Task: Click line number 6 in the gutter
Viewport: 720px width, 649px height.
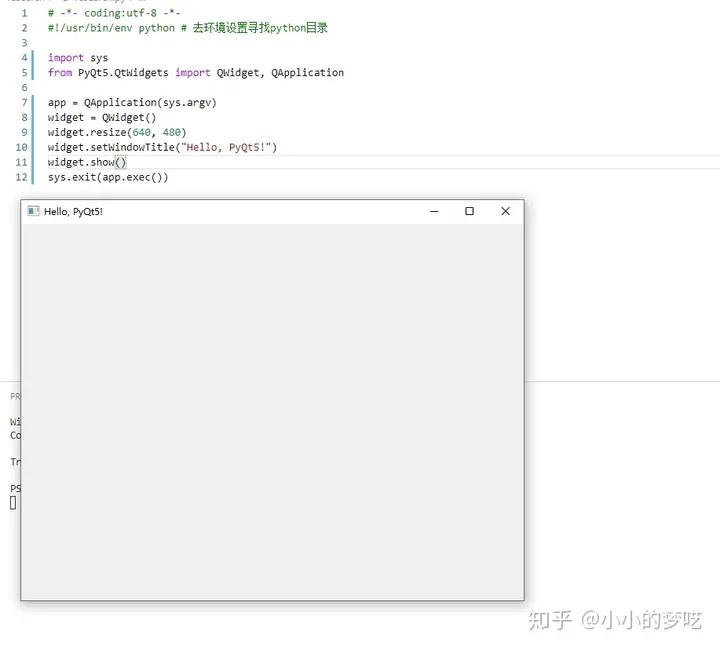Action: 24,88
